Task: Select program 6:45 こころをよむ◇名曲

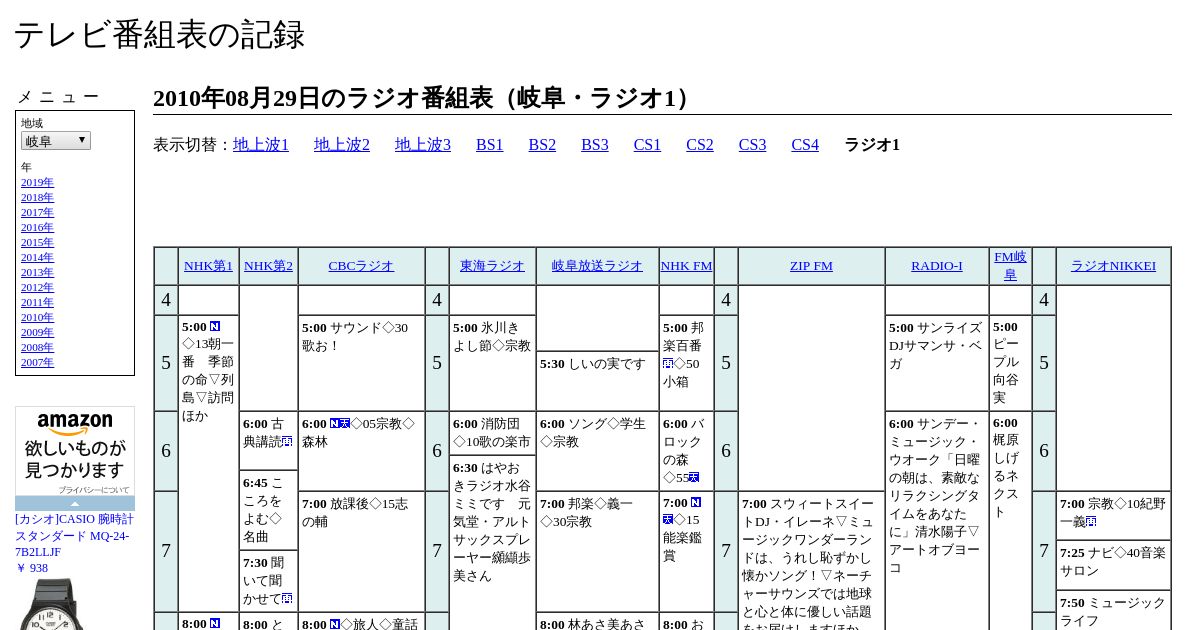Action: tap(268, 510)
